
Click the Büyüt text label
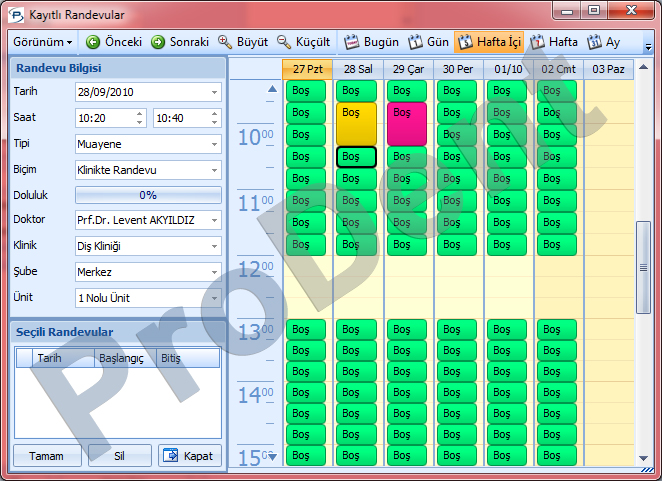pyautogui.click(x=252, y=42)
